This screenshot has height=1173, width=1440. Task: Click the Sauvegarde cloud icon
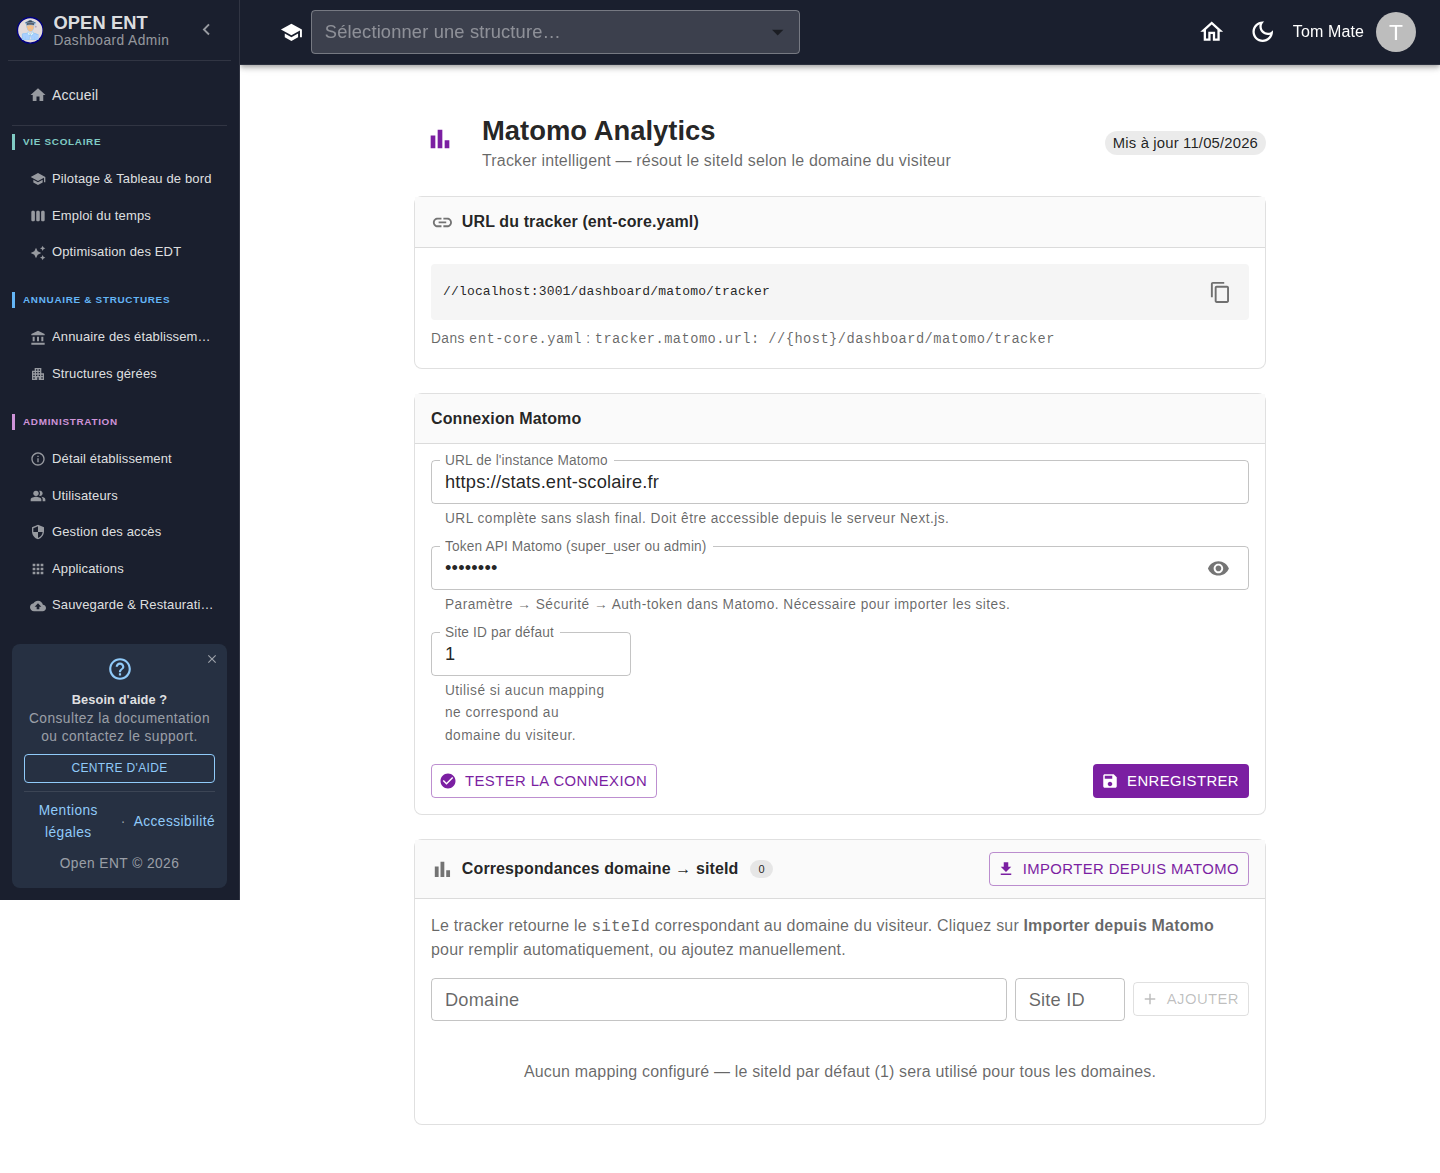38,606
